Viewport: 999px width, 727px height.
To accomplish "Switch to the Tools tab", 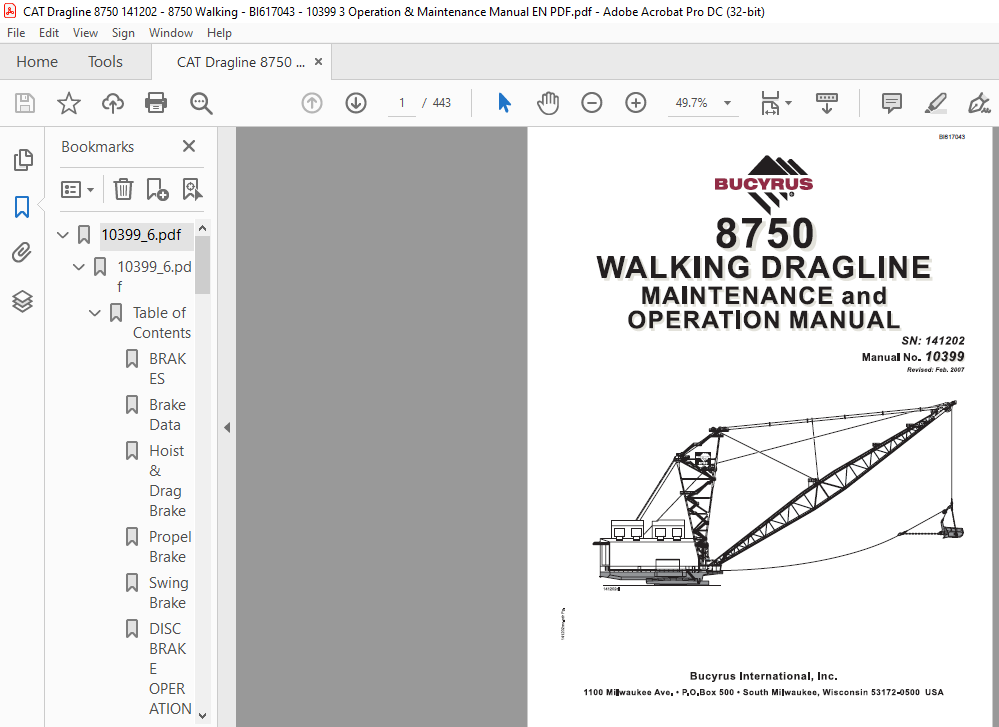I will 105,62.
